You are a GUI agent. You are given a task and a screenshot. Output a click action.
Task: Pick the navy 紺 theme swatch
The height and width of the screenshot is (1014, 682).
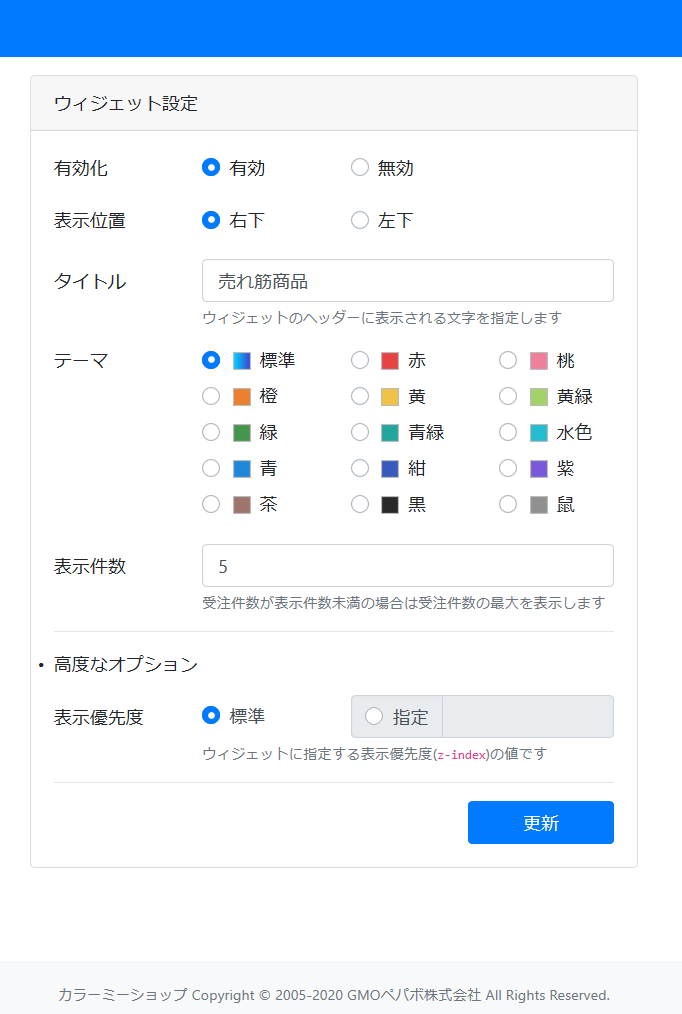pyautogui.click(x=390, y=469)
